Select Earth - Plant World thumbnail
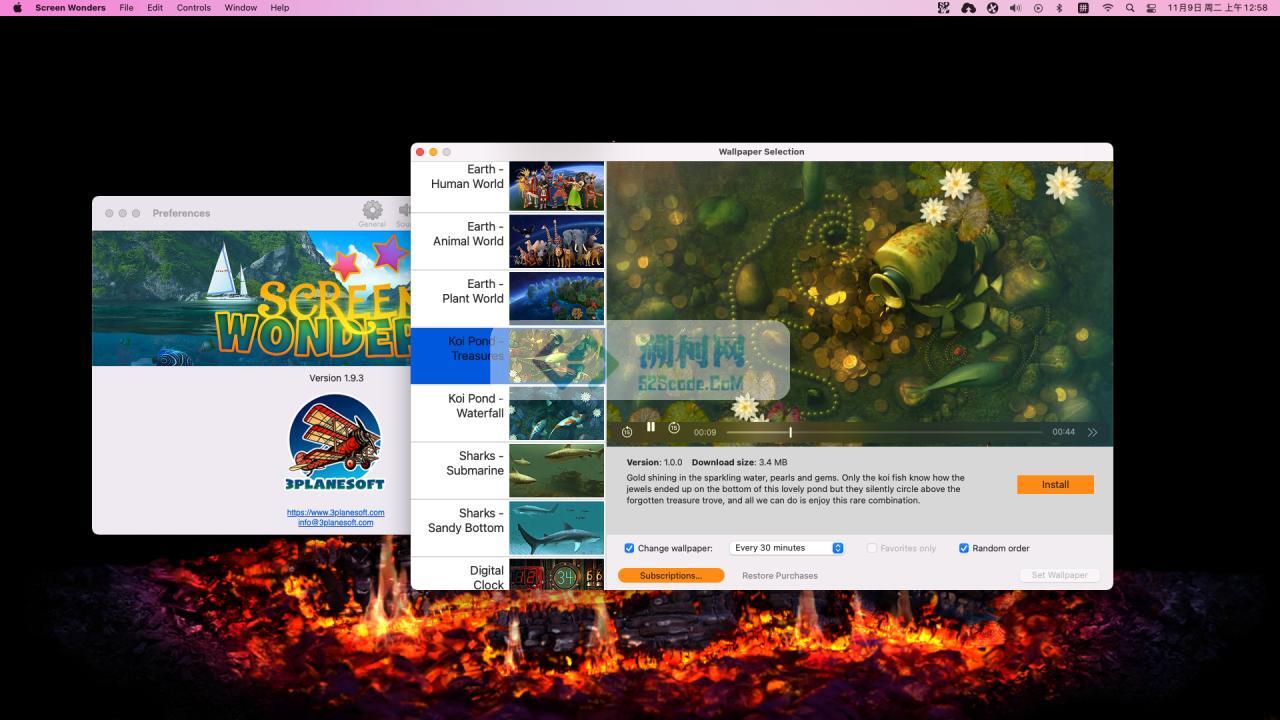The height and width of the screenshot is (720, 1280). coord(556,299)
